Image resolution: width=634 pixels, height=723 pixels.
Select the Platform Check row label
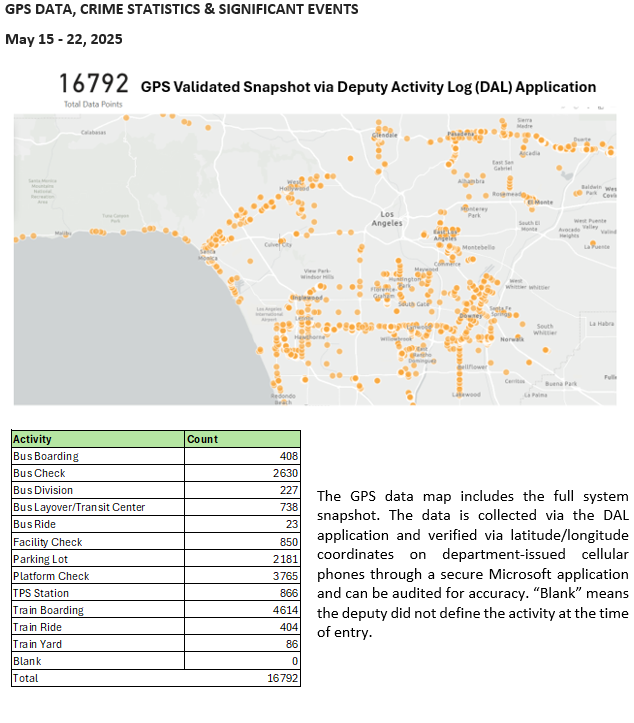pyautogui.click(x=51, y=576)
